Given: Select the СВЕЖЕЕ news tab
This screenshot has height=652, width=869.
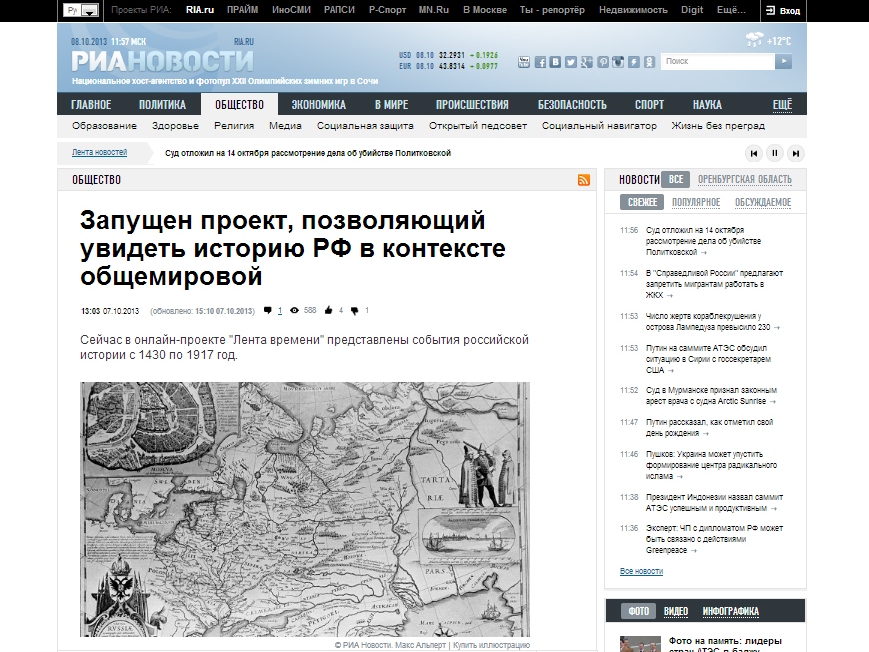Looking at the screenshot, I should pos(642,202).
